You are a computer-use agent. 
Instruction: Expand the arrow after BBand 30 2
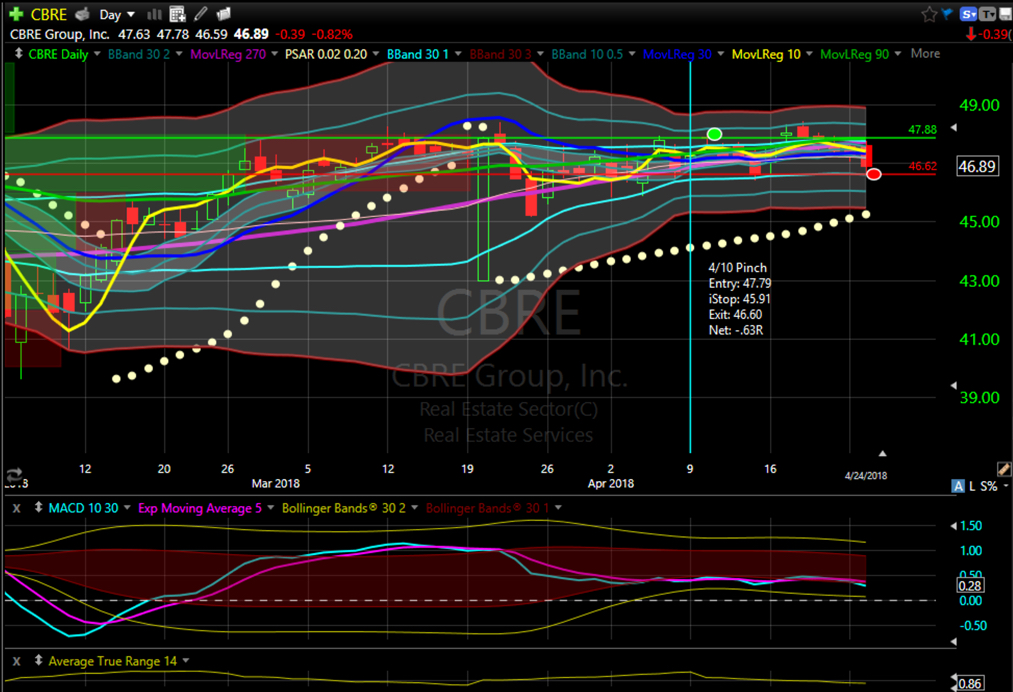tap(179, 54)
